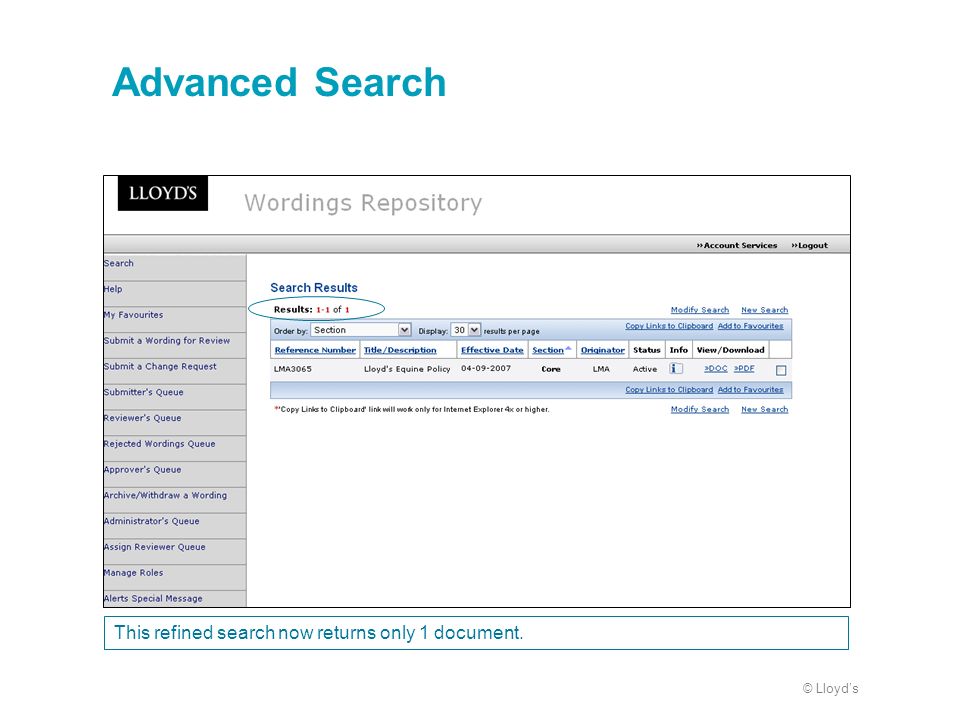Click upper Copy Links to Clipboard
The image size is (960, 720).
coord(669,326)
